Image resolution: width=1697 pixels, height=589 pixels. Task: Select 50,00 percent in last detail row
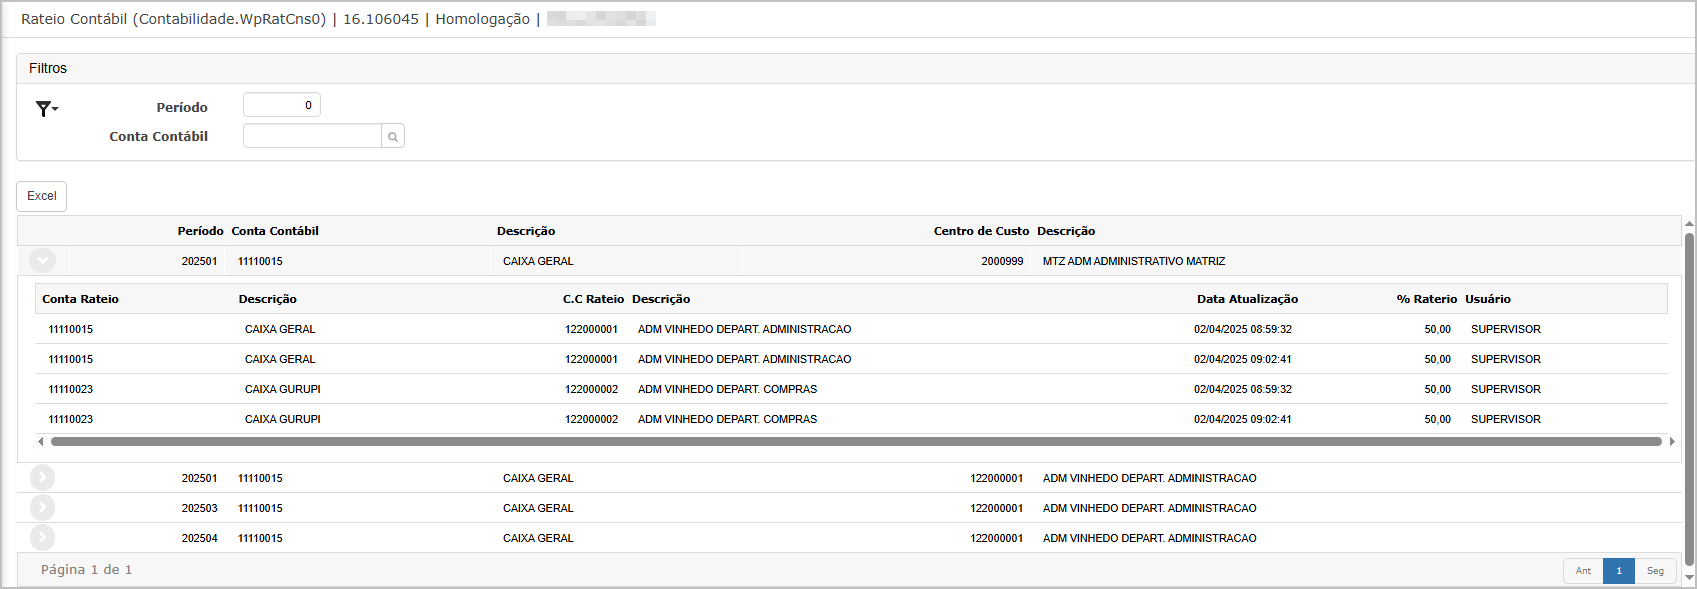[x=1437, y=419]
